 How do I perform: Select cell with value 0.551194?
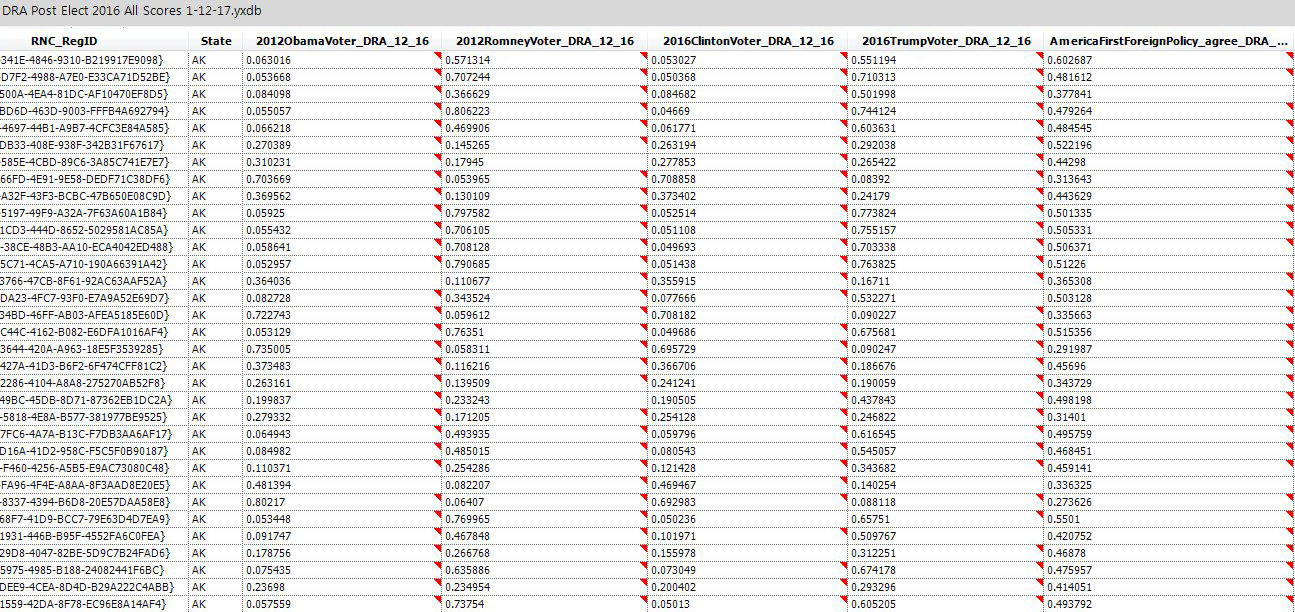[946, 60]
